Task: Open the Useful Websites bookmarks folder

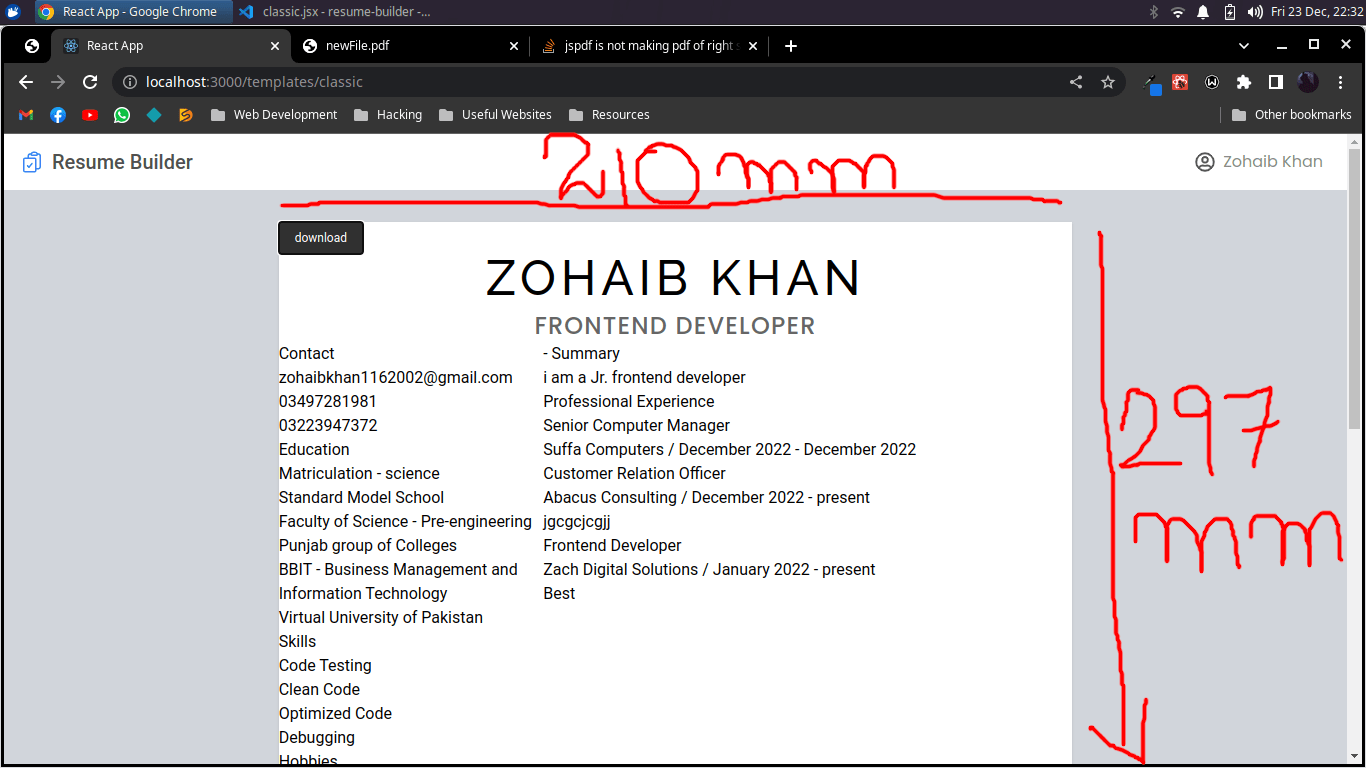Action: click(495, 115)
